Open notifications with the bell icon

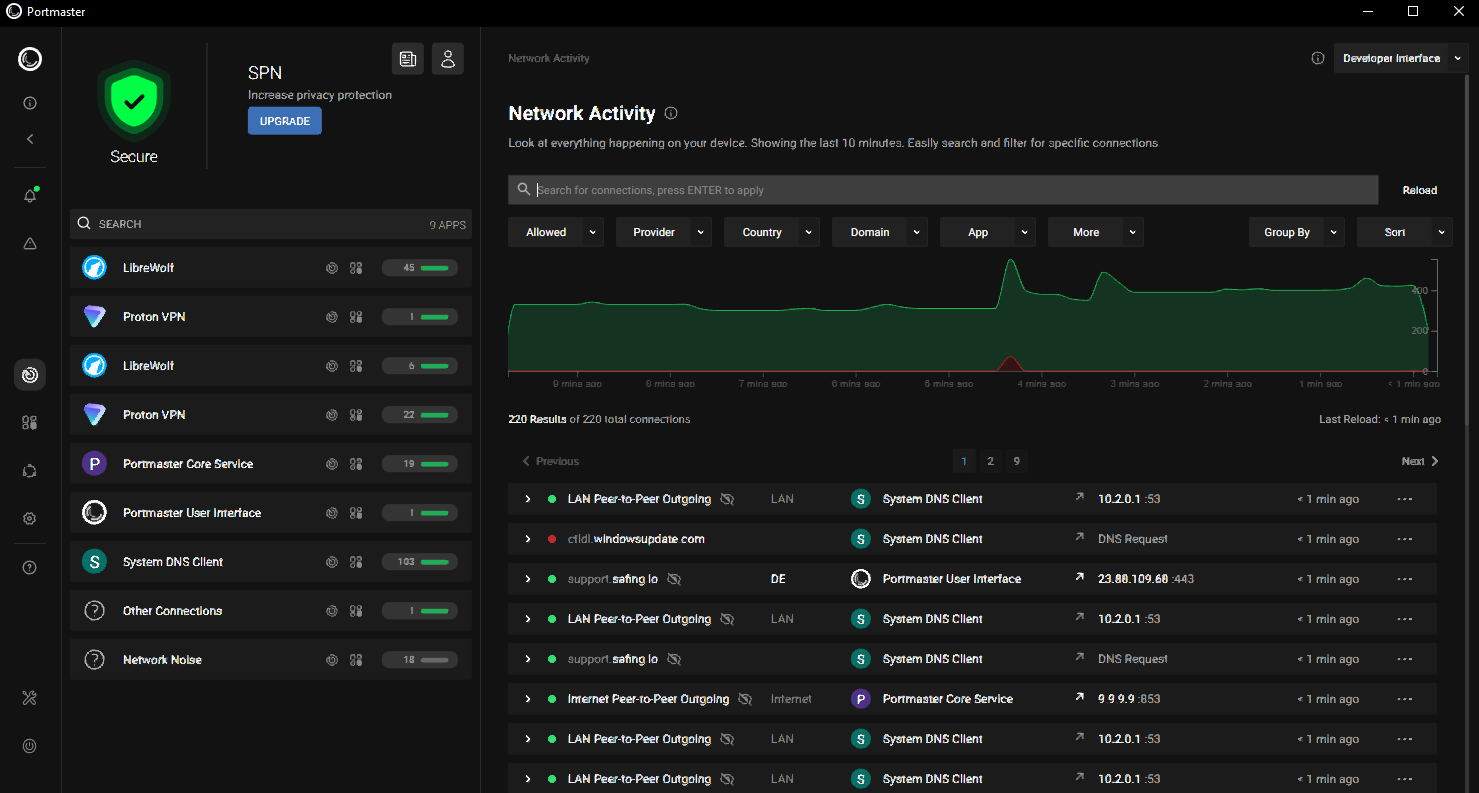pyautogui.click(x=30, y=196)
